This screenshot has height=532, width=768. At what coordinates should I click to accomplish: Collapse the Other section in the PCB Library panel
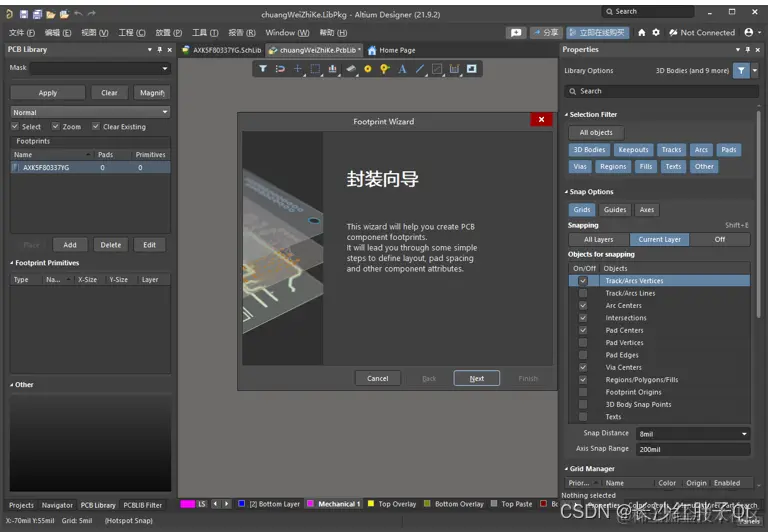(12, 385)
